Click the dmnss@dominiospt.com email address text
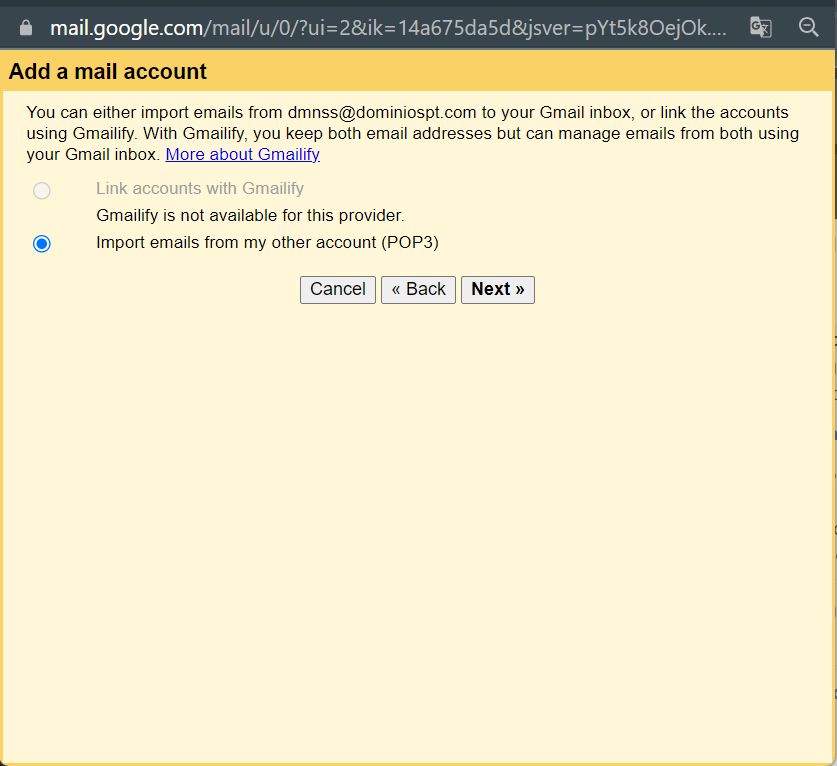This screenshot has width=837, height=766. tap(382, 112)
